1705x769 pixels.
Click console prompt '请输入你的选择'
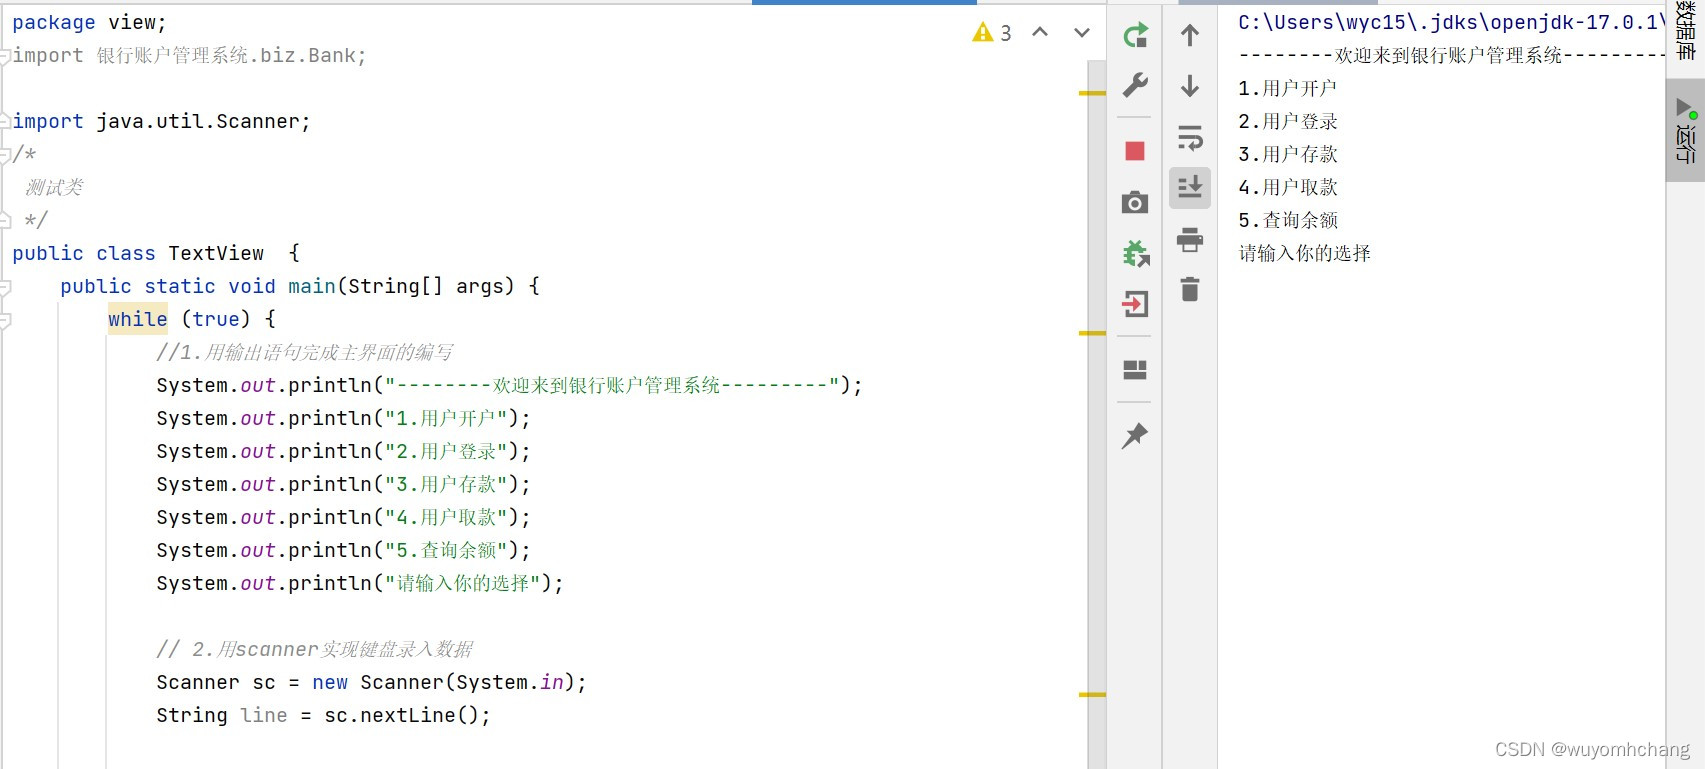tap(1304, 253)
